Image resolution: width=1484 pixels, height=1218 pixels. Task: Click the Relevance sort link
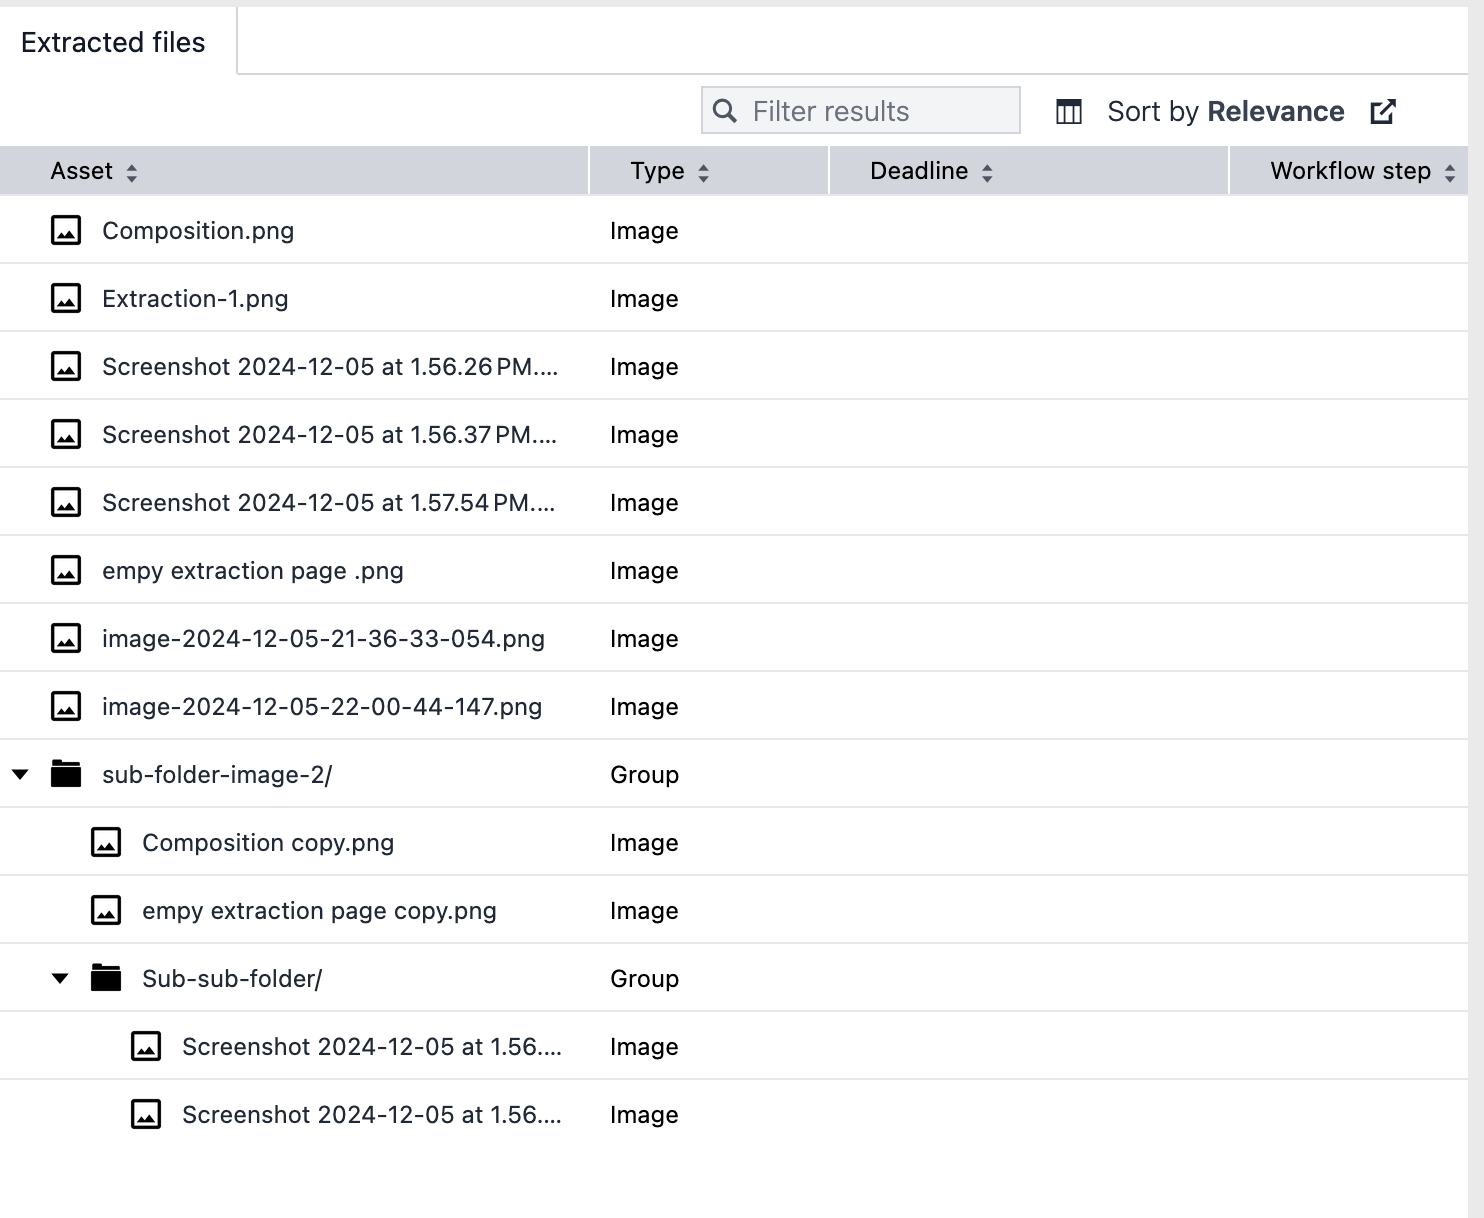1276,111
